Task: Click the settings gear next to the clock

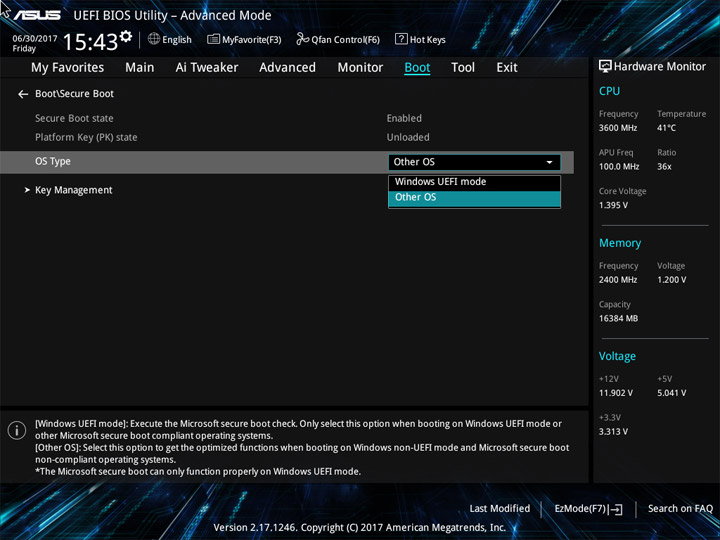Action: click(x=126, y=36)
